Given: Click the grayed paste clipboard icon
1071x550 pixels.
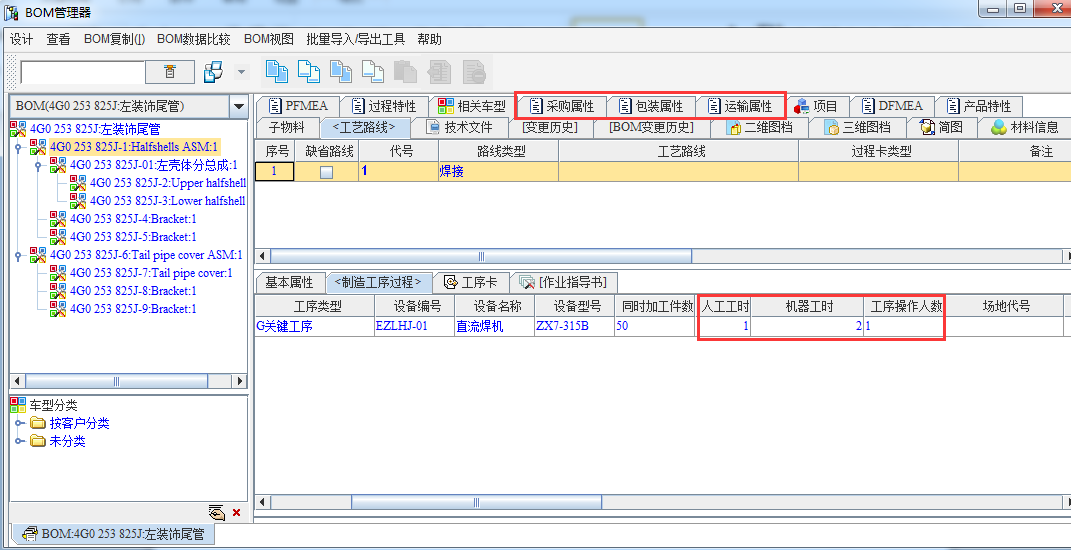Looking at the screenshot, I should [x=406, y=71].
